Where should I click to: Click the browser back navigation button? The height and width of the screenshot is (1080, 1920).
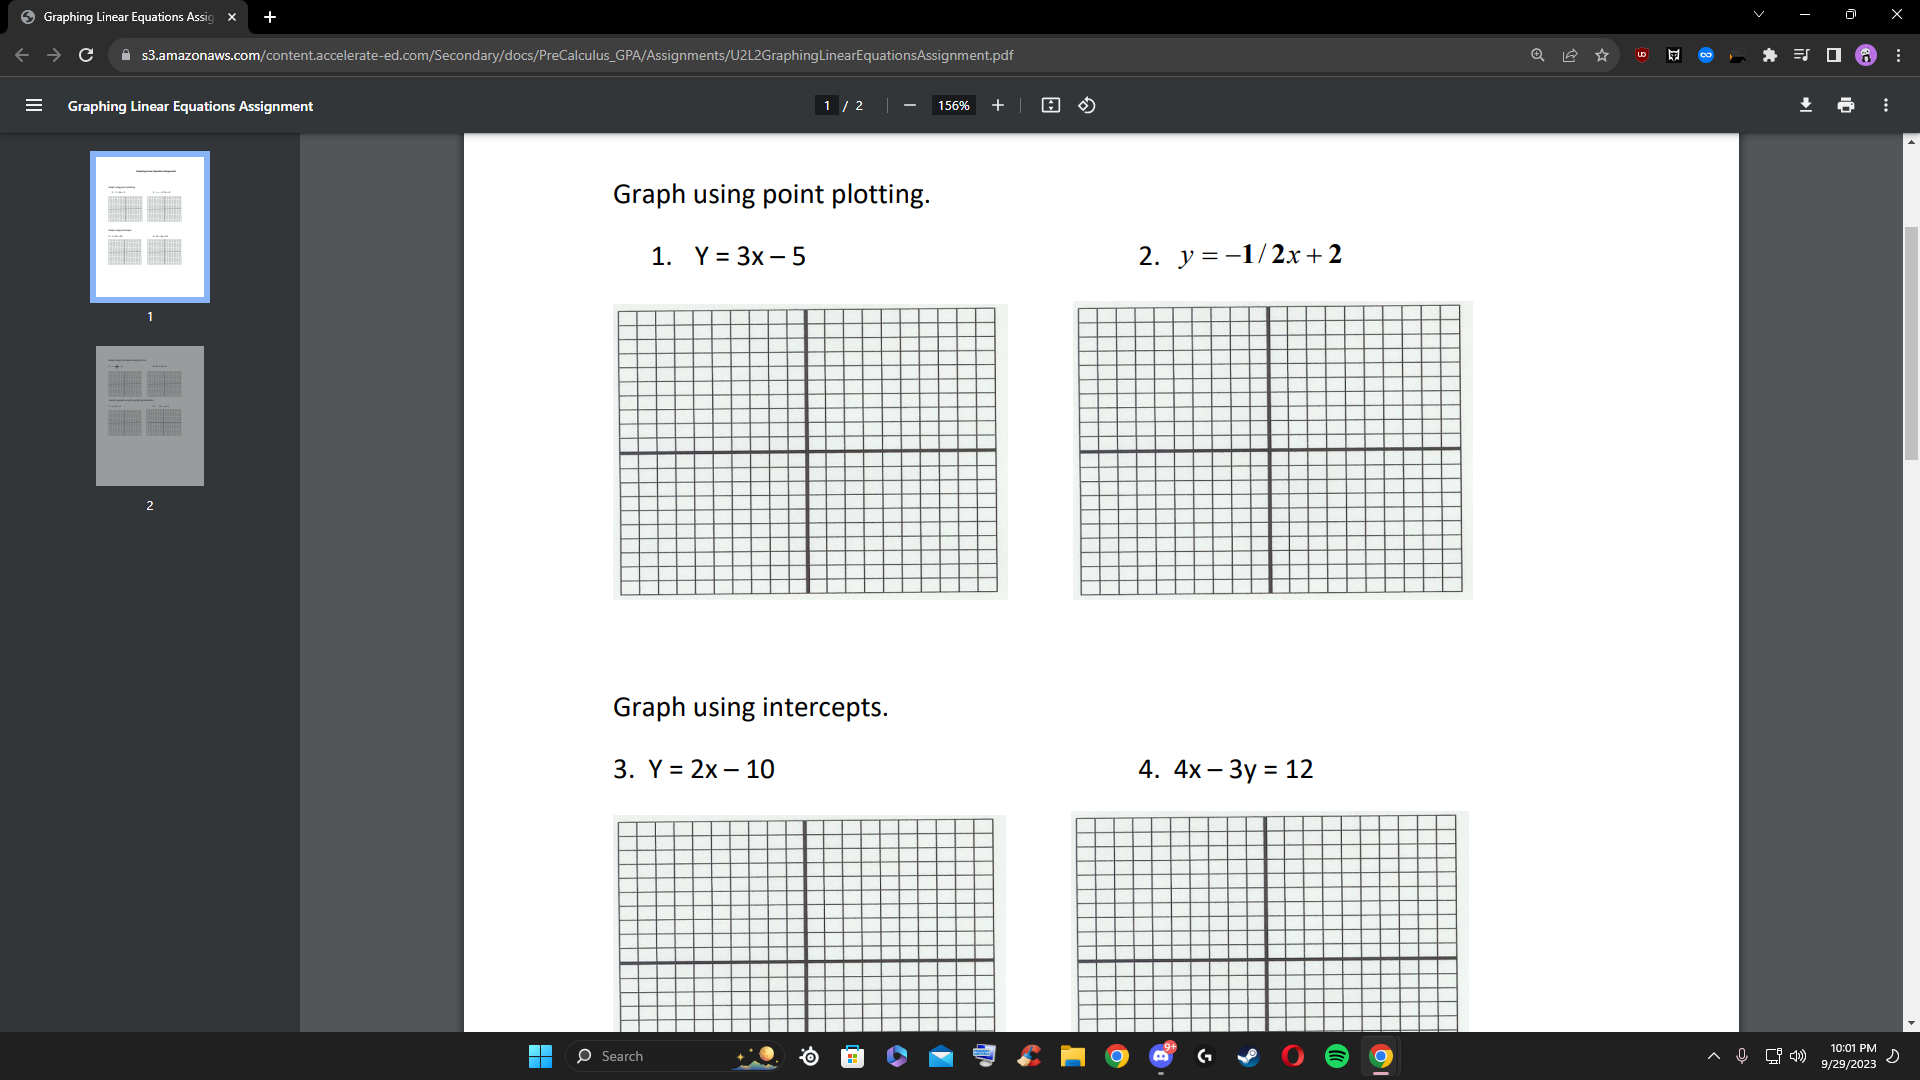(22, 55)
